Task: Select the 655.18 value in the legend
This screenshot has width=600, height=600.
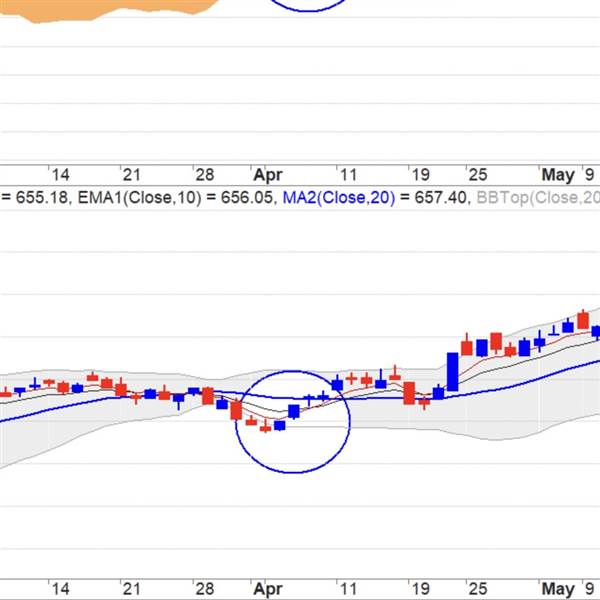Action: (x=42, y=197)
